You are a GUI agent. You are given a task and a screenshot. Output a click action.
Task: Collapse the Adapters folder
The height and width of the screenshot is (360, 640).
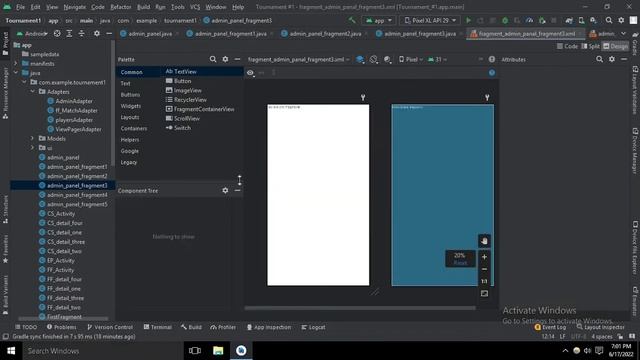point(32,91)
